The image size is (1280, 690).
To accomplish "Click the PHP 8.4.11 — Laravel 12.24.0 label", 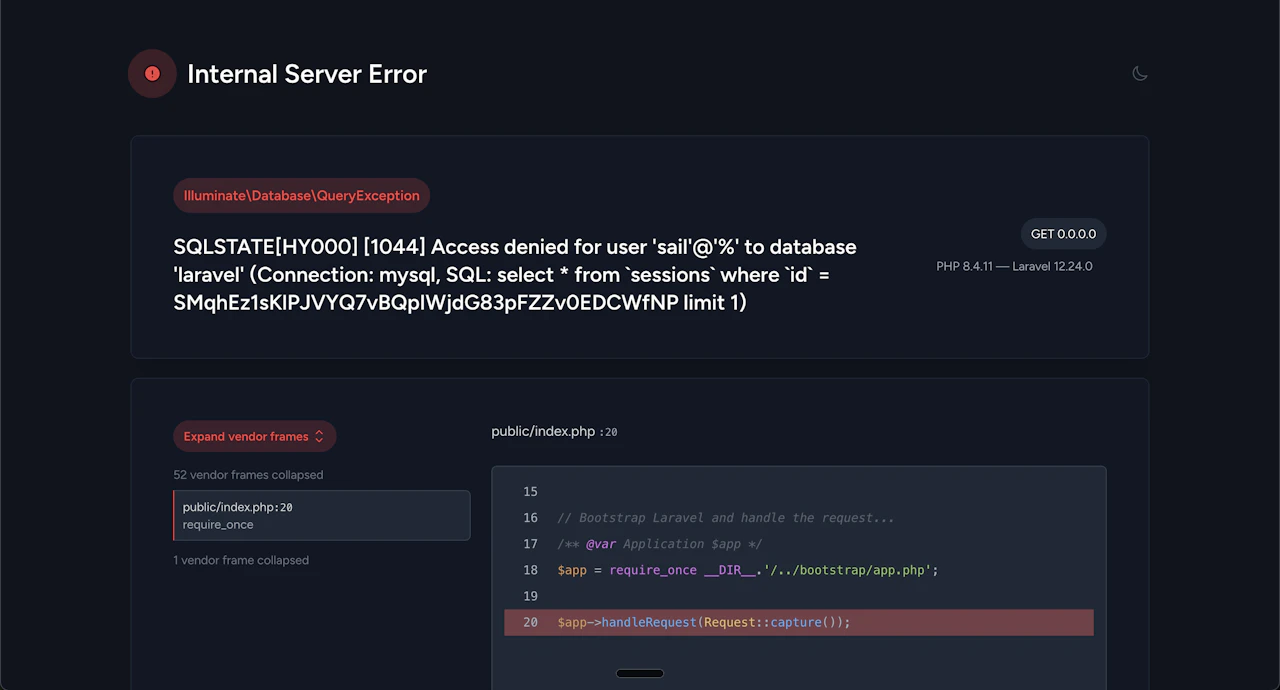I will pyautogui.click(x=1014, y=266).
